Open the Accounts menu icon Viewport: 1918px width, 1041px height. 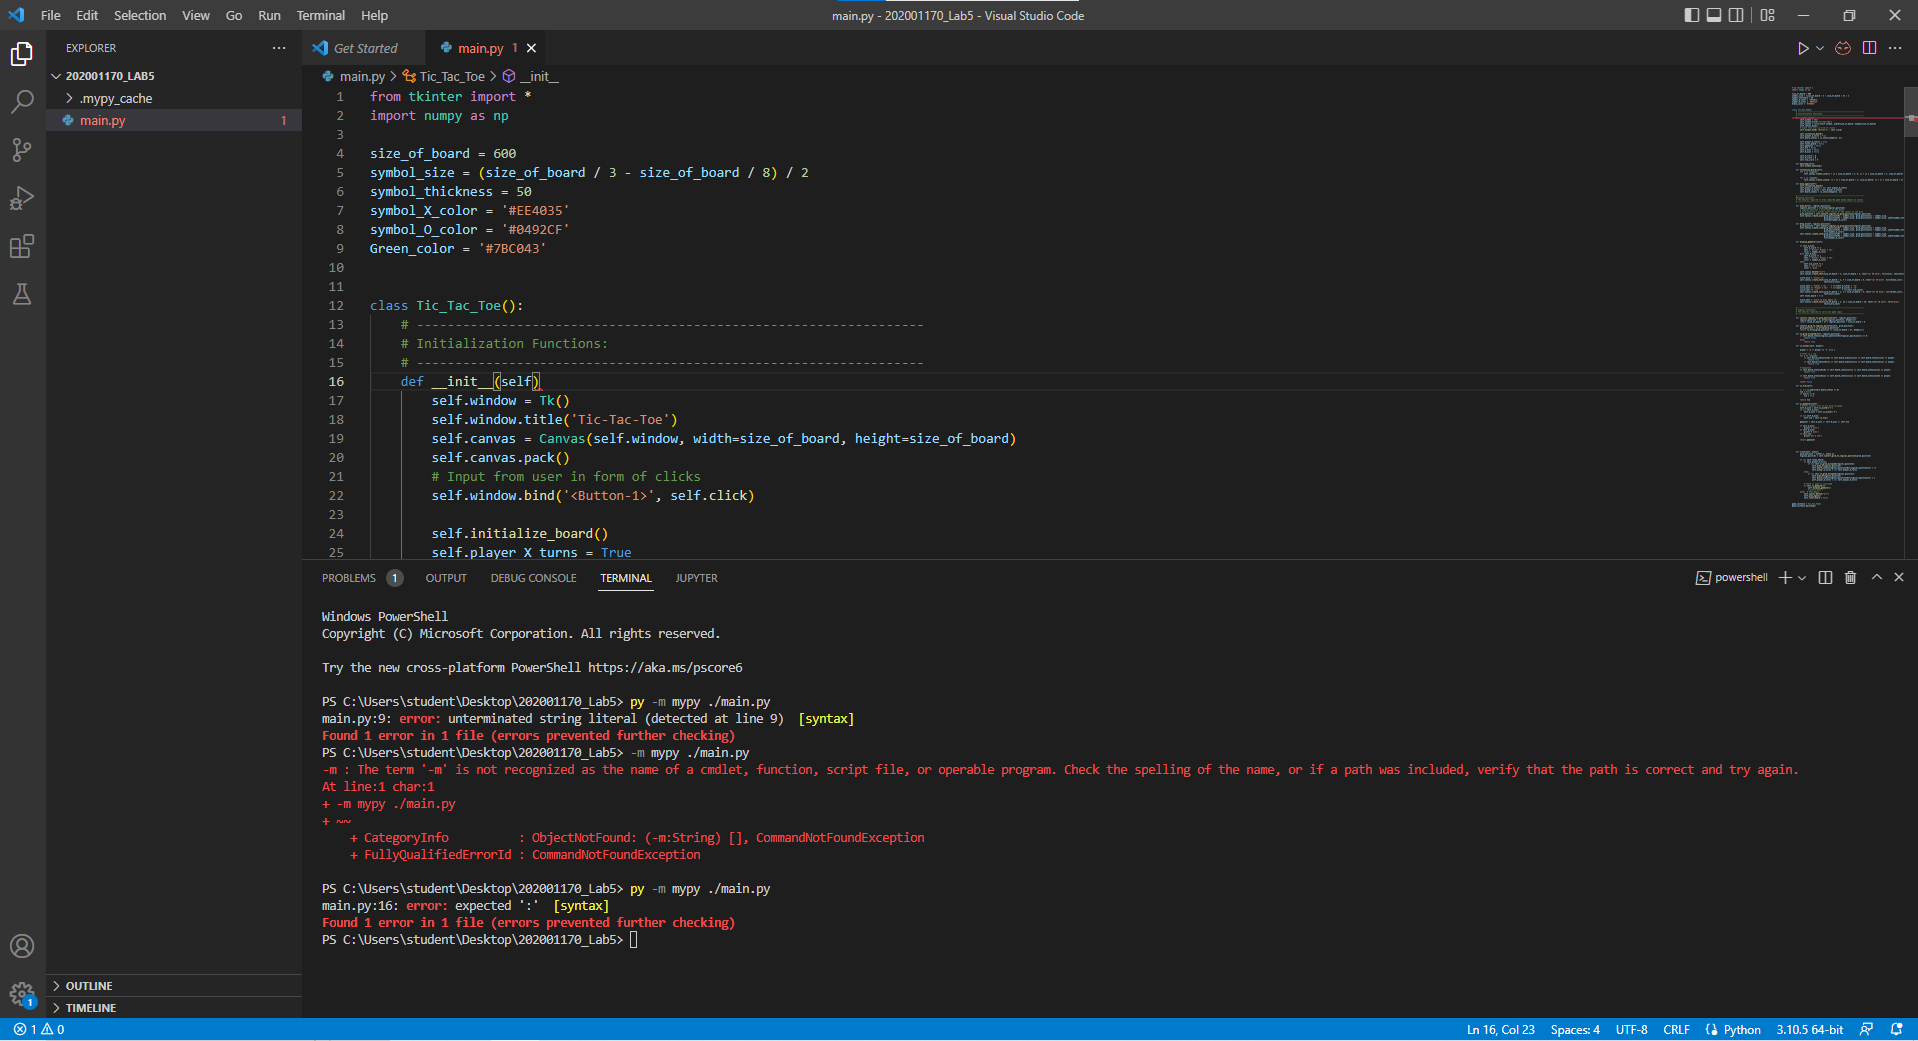(x=22, y=946)
